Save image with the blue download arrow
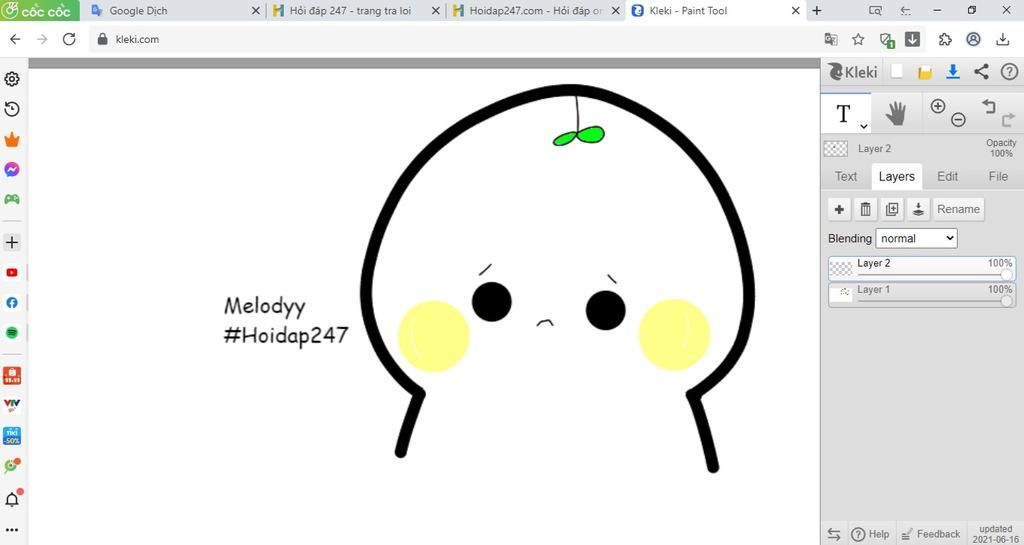Viewport: 1024px width, 545px height. [953, 72]
